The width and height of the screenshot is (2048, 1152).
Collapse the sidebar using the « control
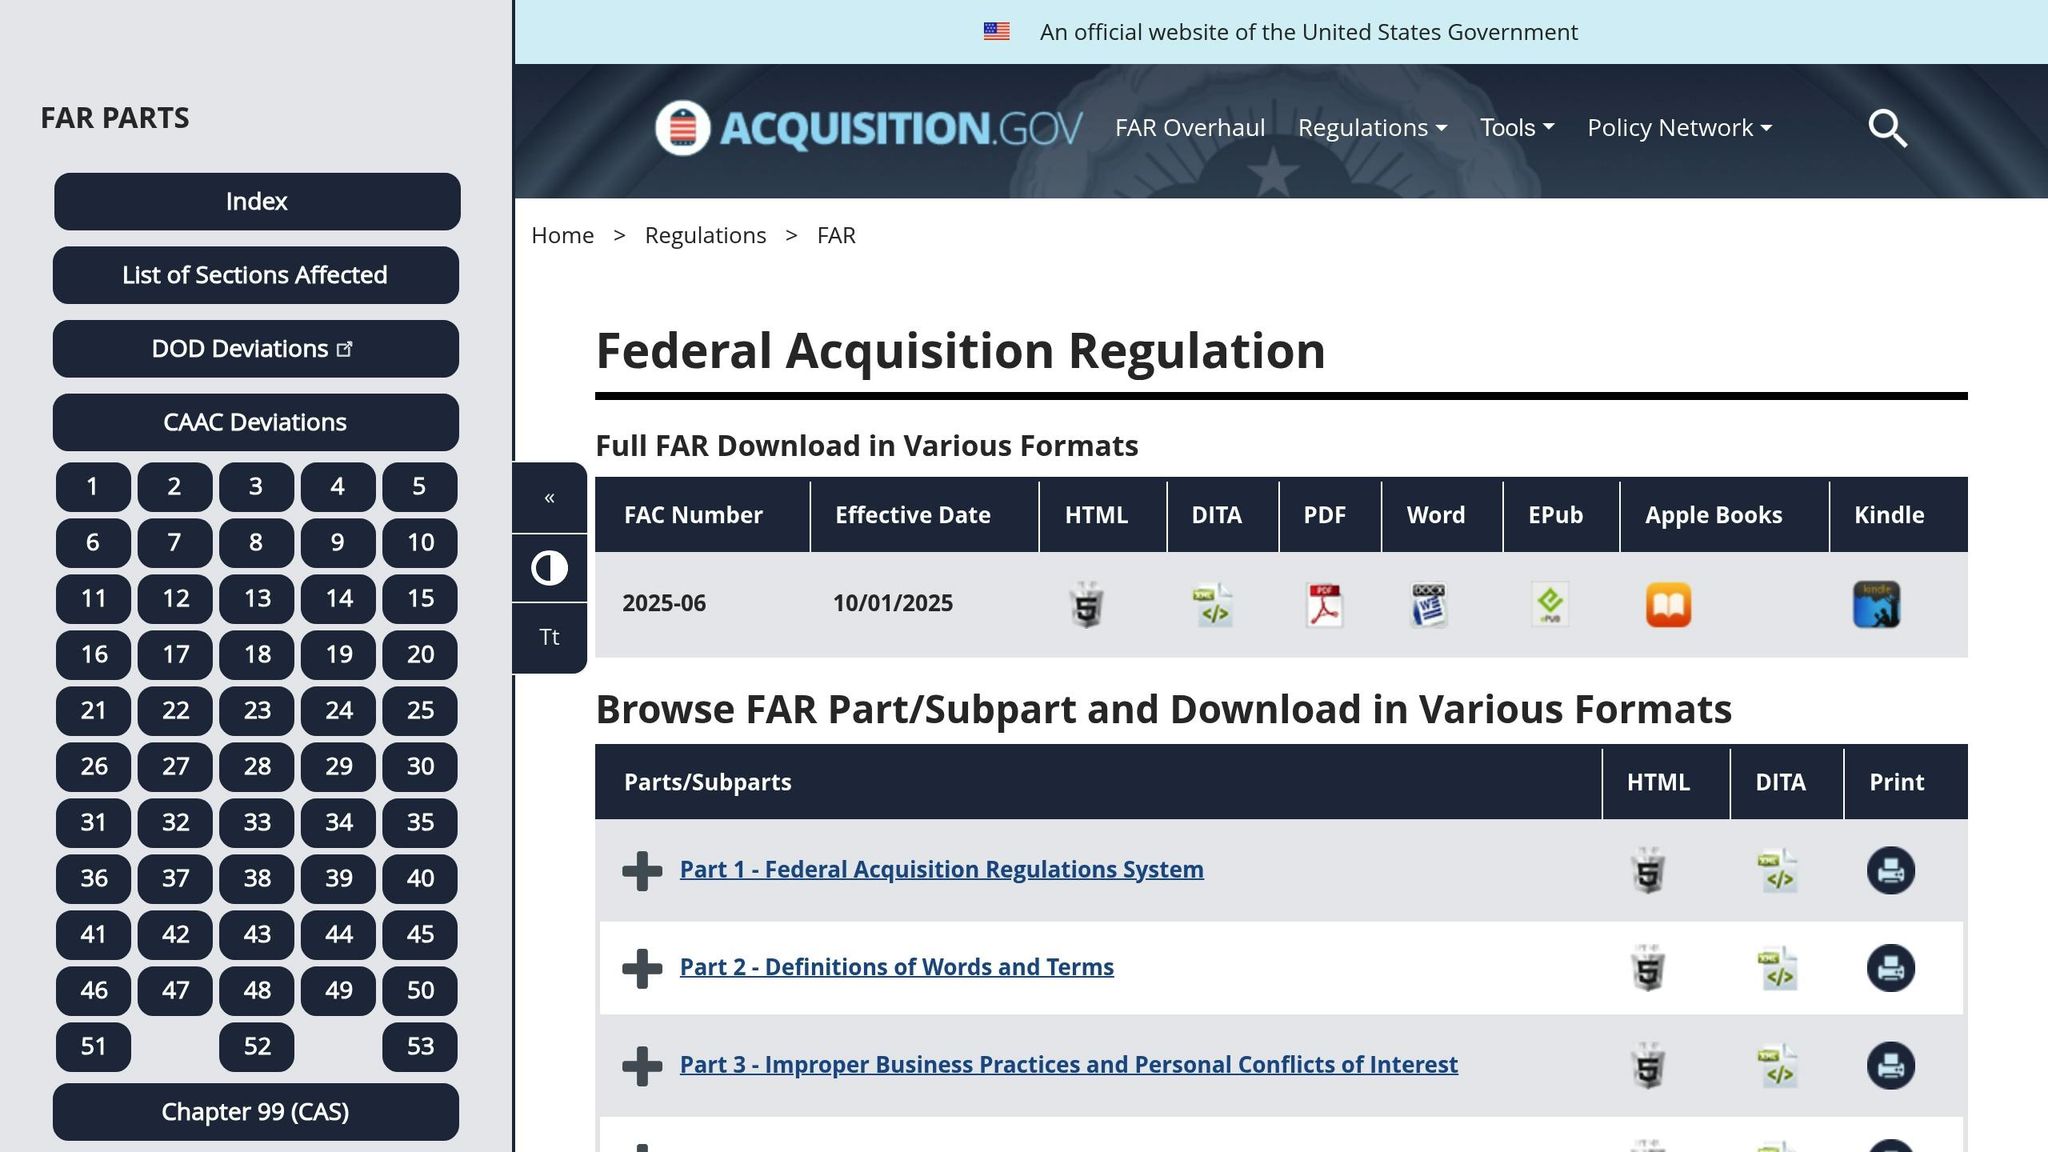549,497
